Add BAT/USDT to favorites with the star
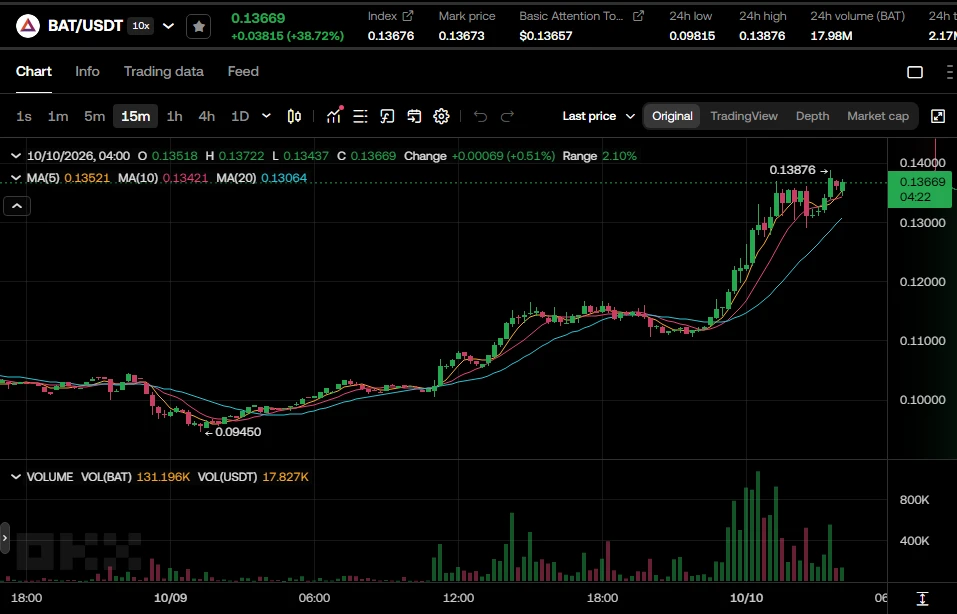Viewport: 957px width, 614px height. point(198,26)
